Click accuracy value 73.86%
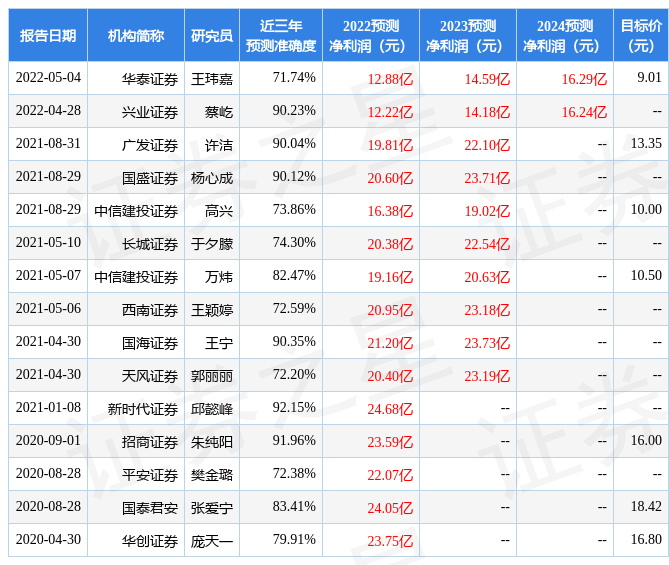Screen dimensions: 669x565 pyautogui.click(x=294, y=210)
